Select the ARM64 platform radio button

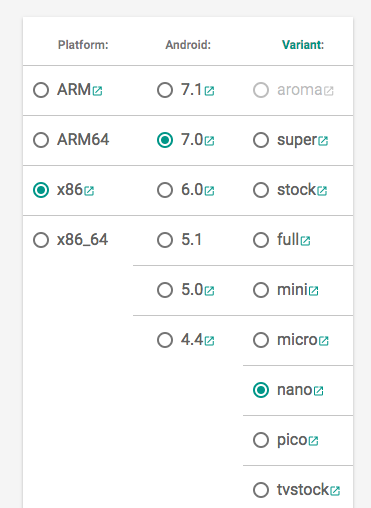(x=41, y=140)
